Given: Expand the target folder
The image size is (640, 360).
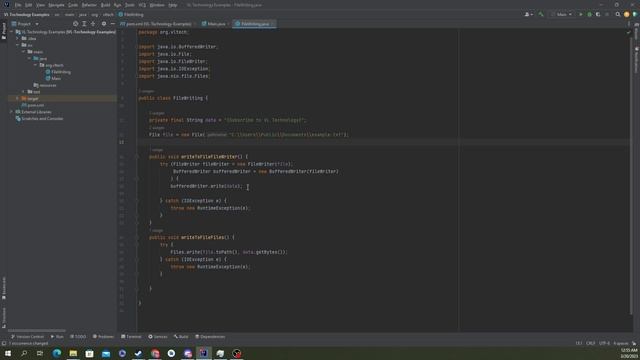Looking at the screenshot, I should pos(18,98).
